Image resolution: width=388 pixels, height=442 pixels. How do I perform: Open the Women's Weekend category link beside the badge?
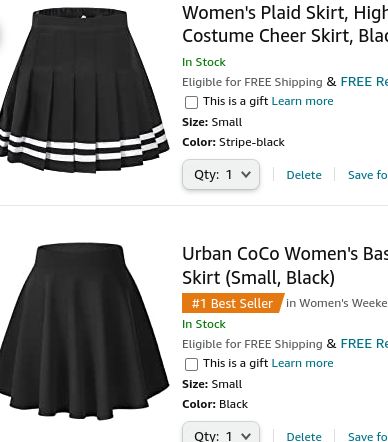pyautogui.click(x=337, y=303)
